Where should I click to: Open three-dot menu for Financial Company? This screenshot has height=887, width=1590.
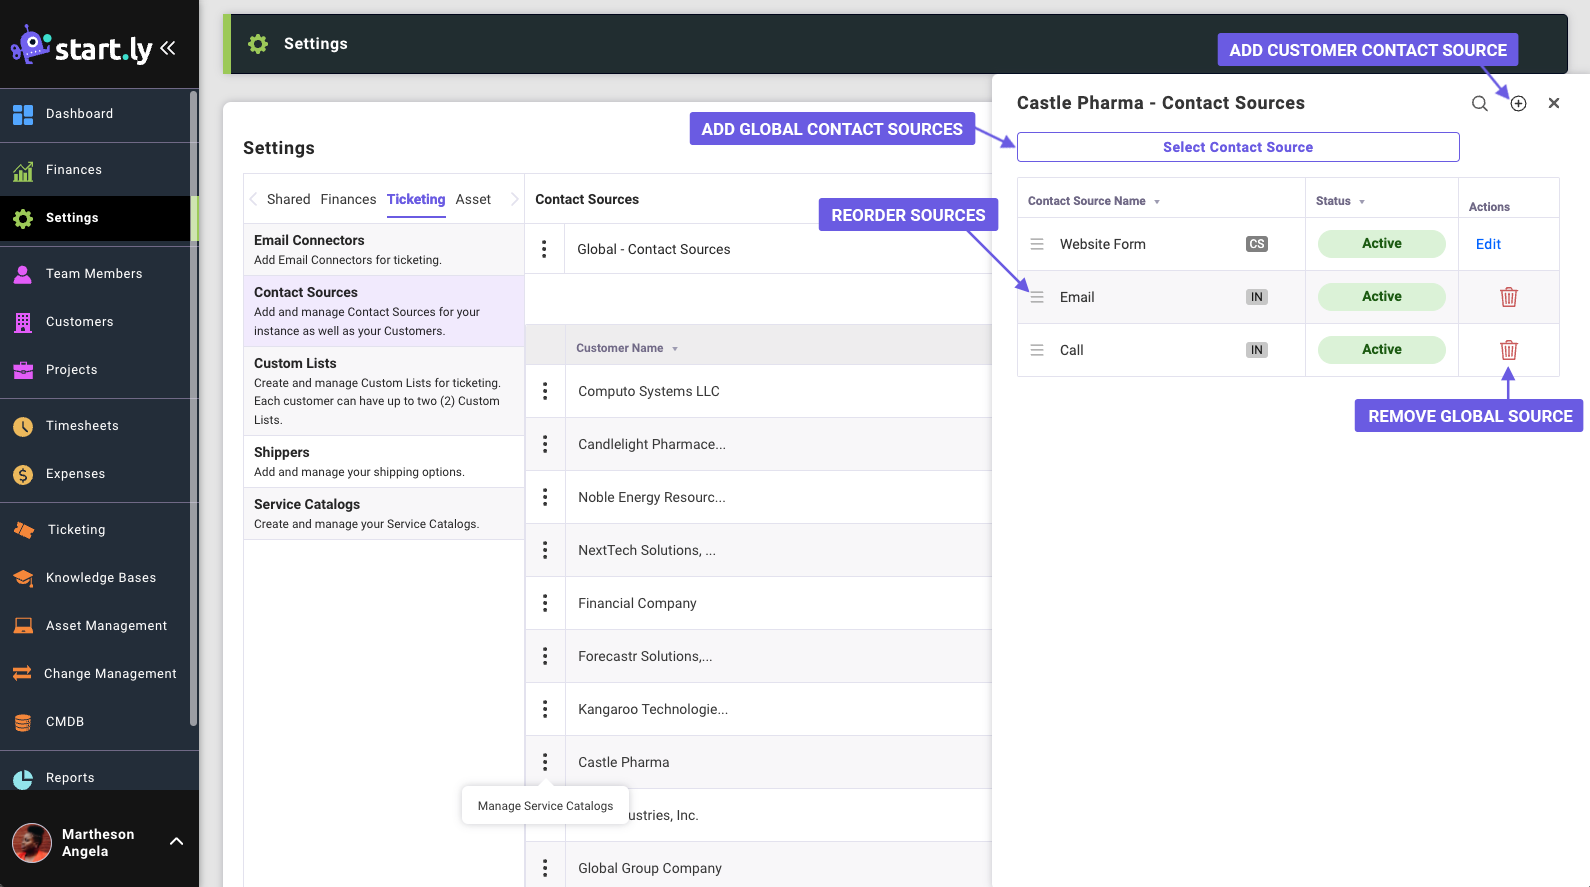pos(545,603)
